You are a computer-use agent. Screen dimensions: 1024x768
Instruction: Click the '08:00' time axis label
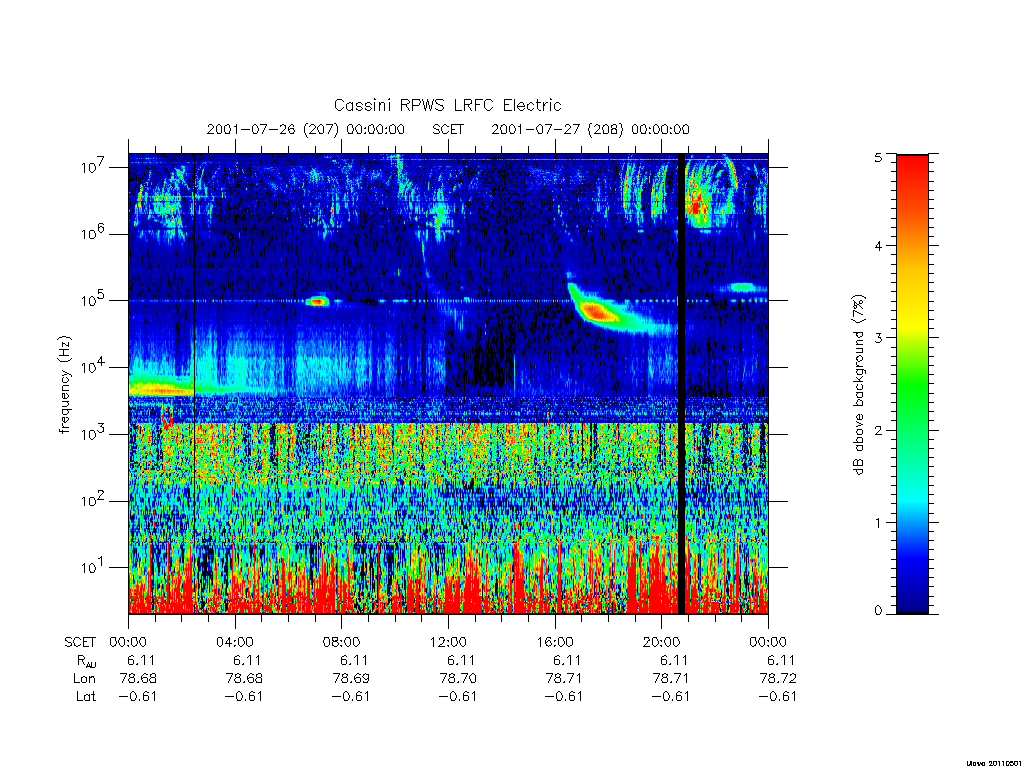tap(342, 642)
